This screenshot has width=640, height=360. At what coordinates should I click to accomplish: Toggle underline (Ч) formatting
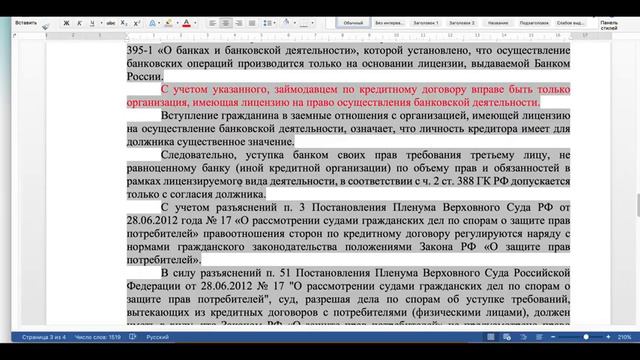[92, 23]
